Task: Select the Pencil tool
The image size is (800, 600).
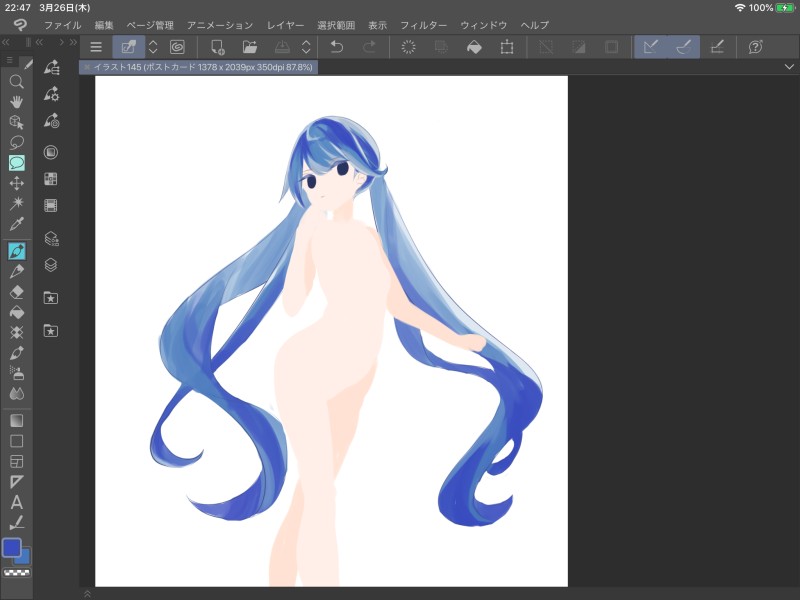Action: click(x=16, y=271)
